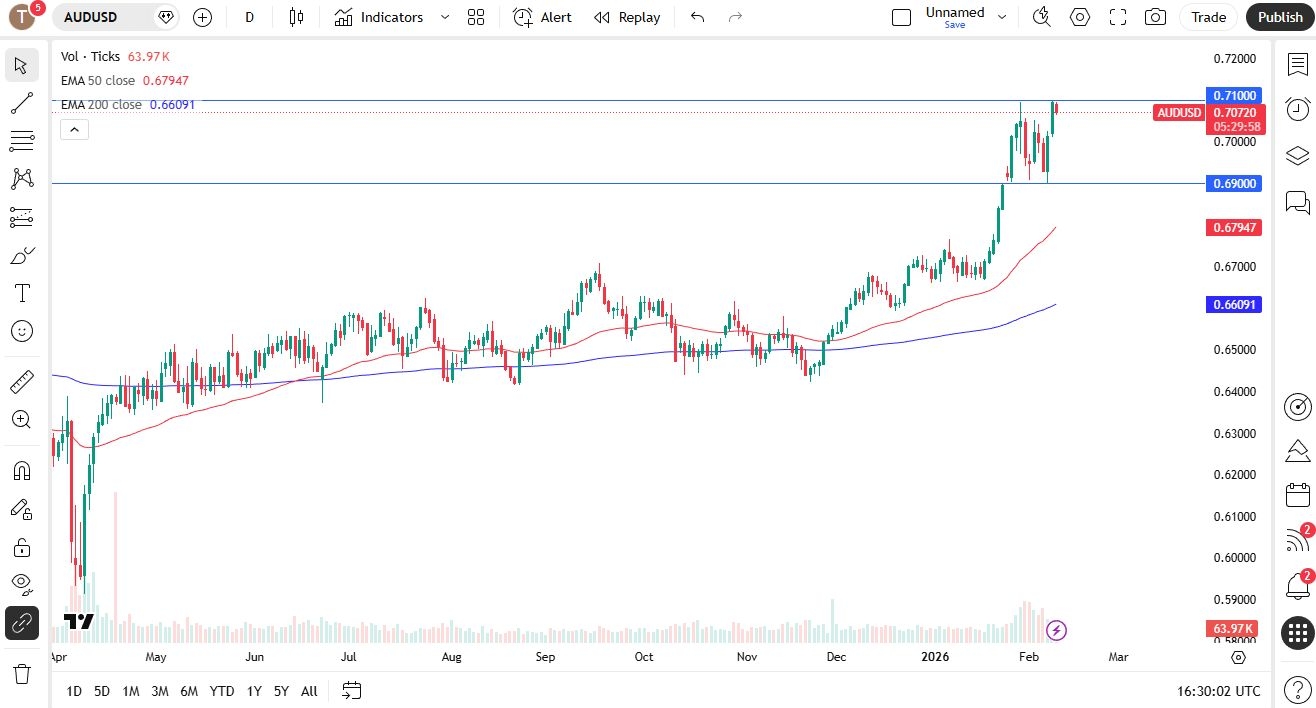The image size is (1316, 708).
Task: Hide all drawings with the eye toggle
Action: [22, 585]
